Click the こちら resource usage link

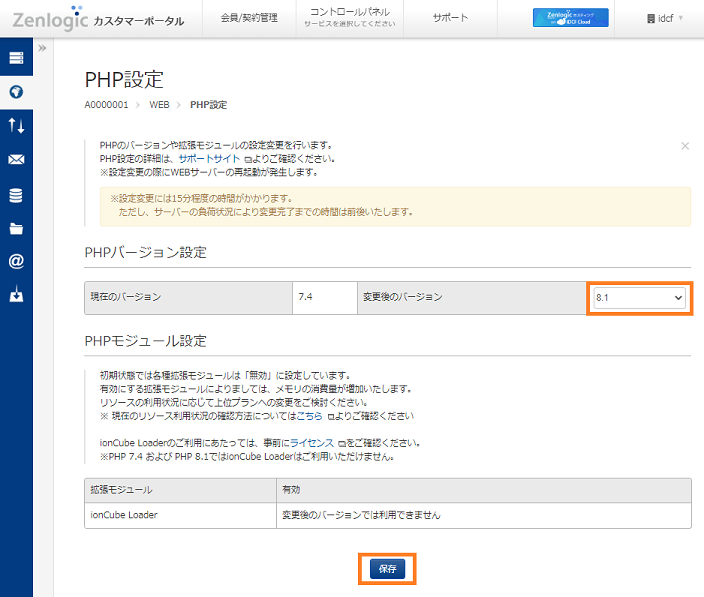click(x=309, y=415)
